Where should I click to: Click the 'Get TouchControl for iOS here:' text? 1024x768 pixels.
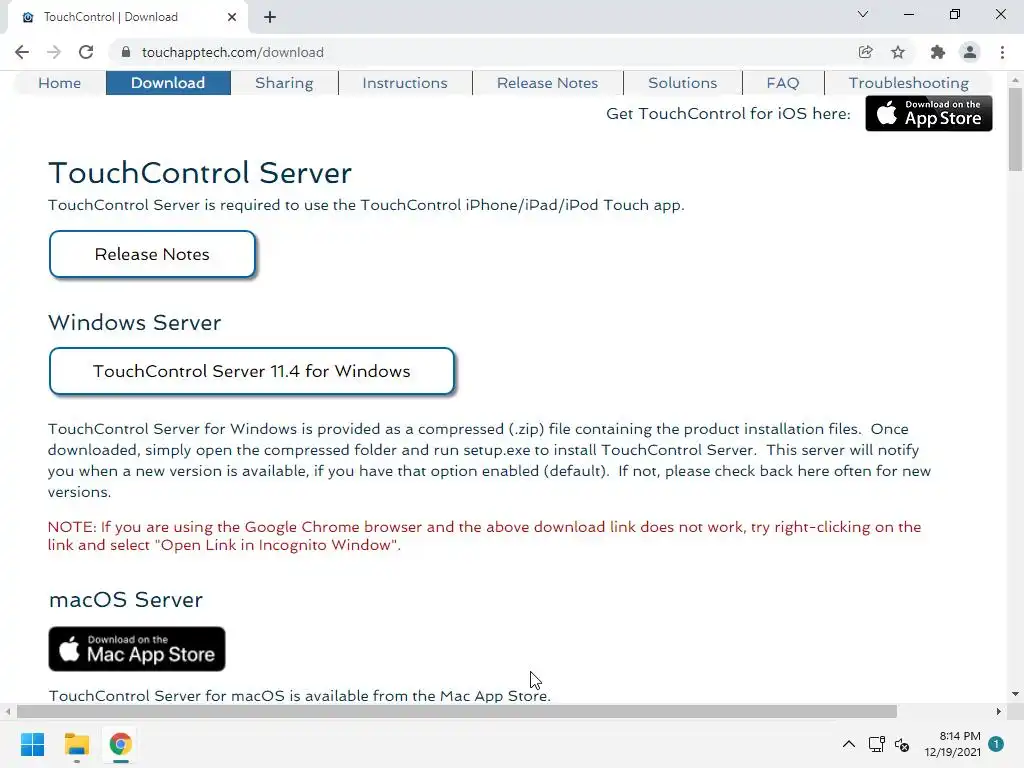pyautogui.click(x=728, y=114)
